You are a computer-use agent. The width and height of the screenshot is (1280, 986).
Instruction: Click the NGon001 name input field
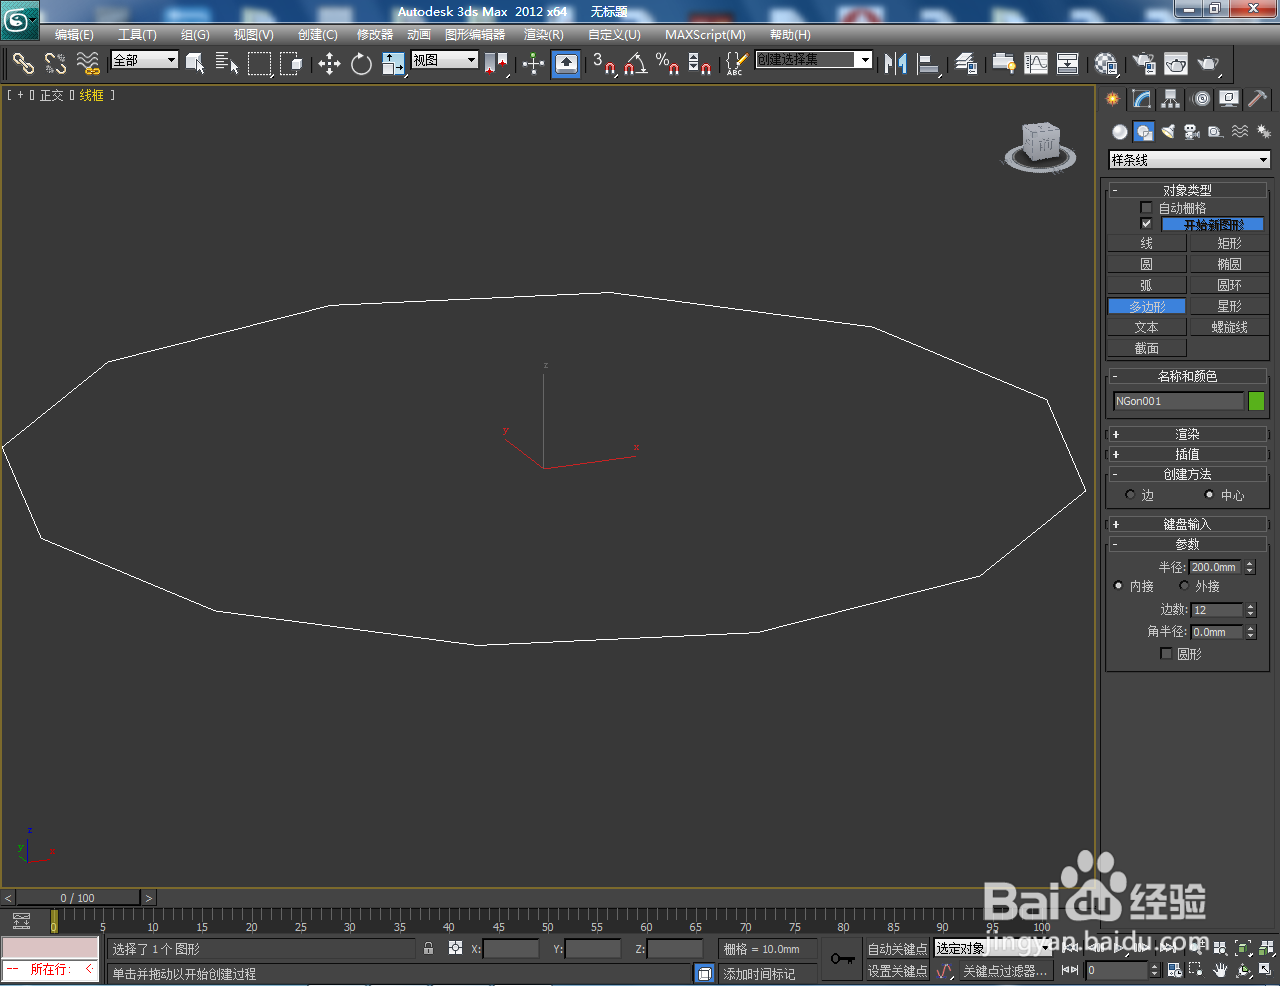(1178, 400)
